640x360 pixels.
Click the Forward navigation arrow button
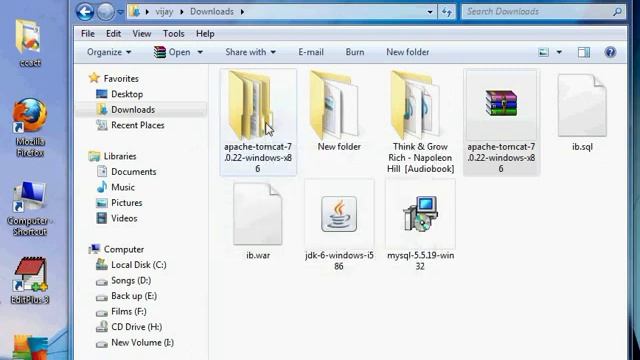106,12
